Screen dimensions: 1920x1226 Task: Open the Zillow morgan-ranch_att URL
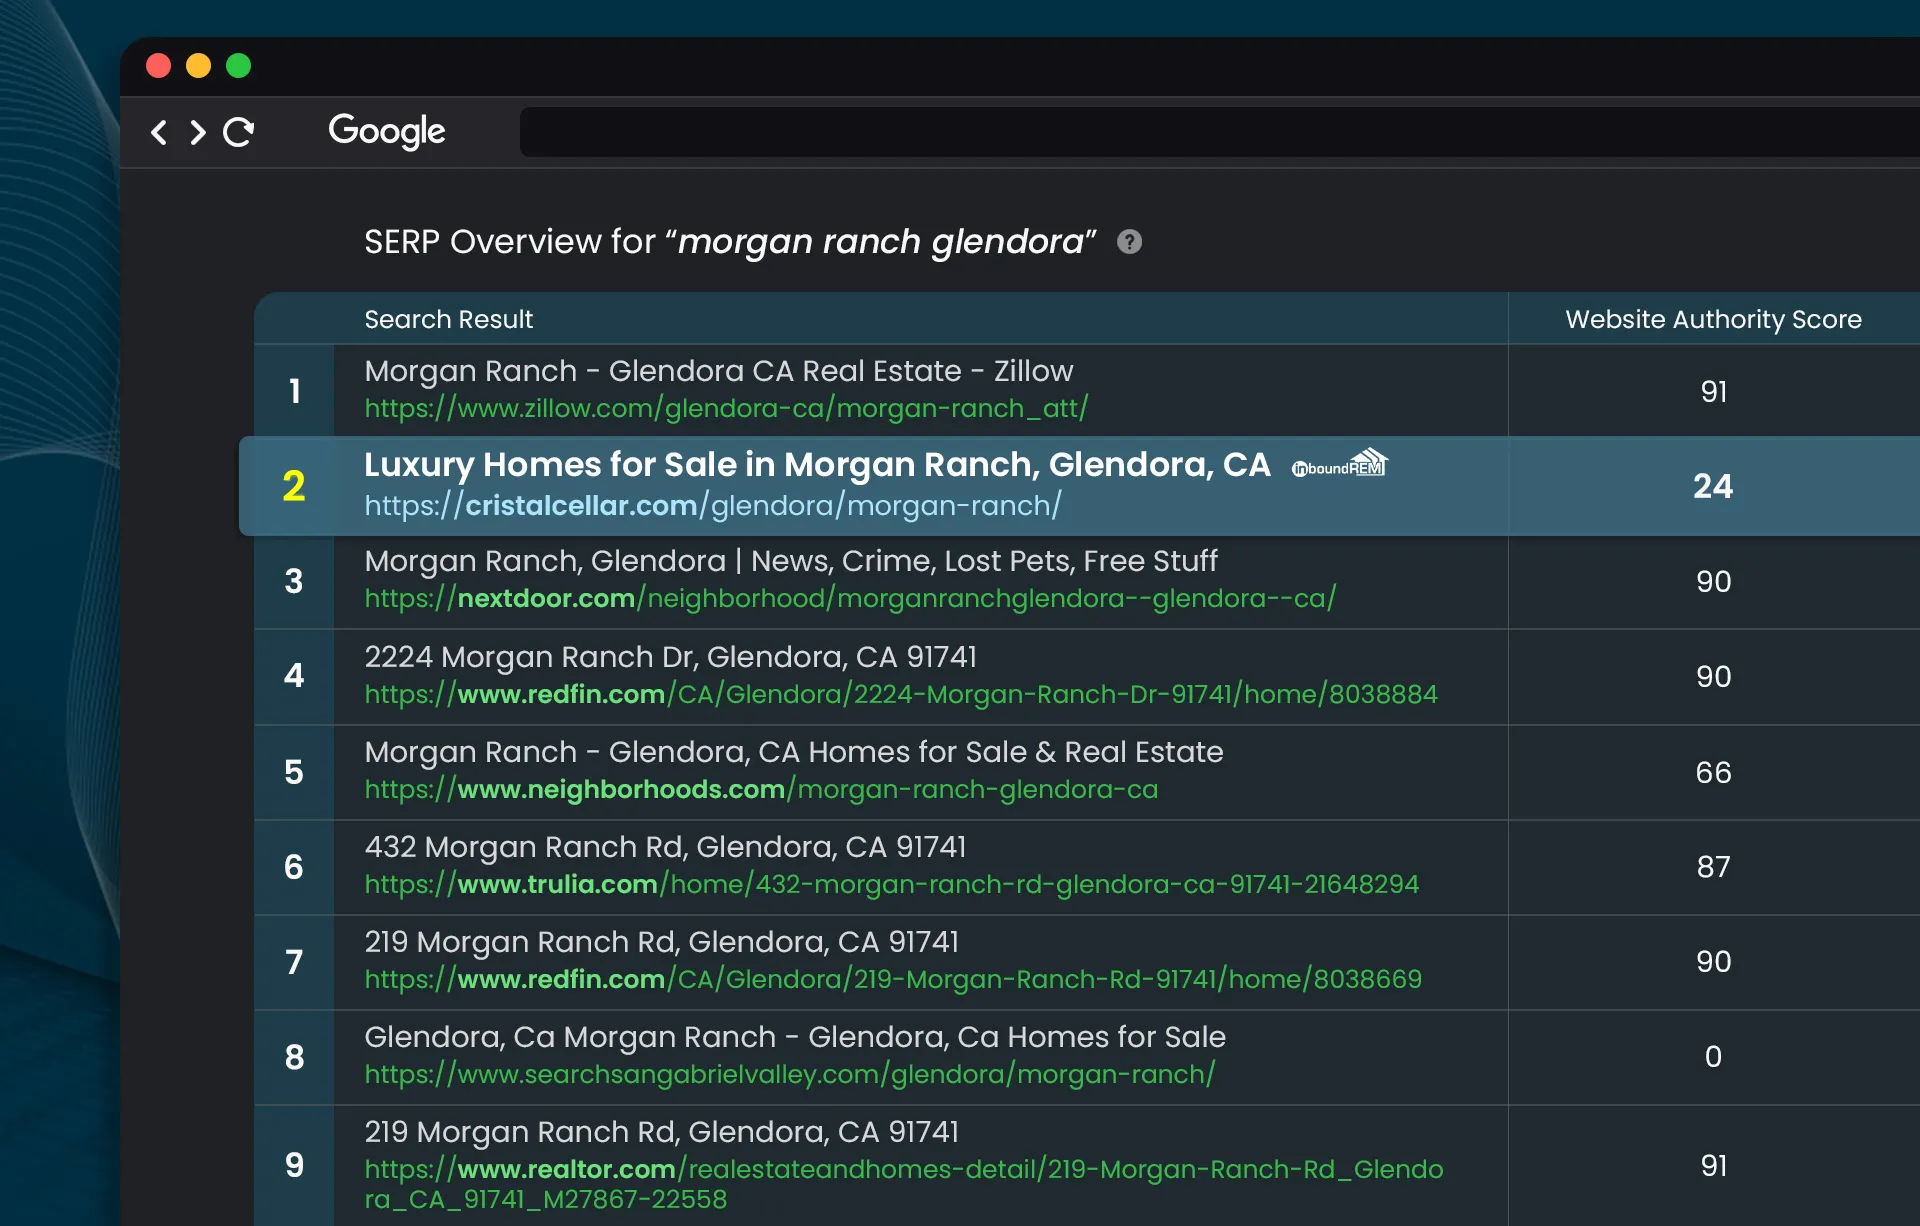coord(726,408)
